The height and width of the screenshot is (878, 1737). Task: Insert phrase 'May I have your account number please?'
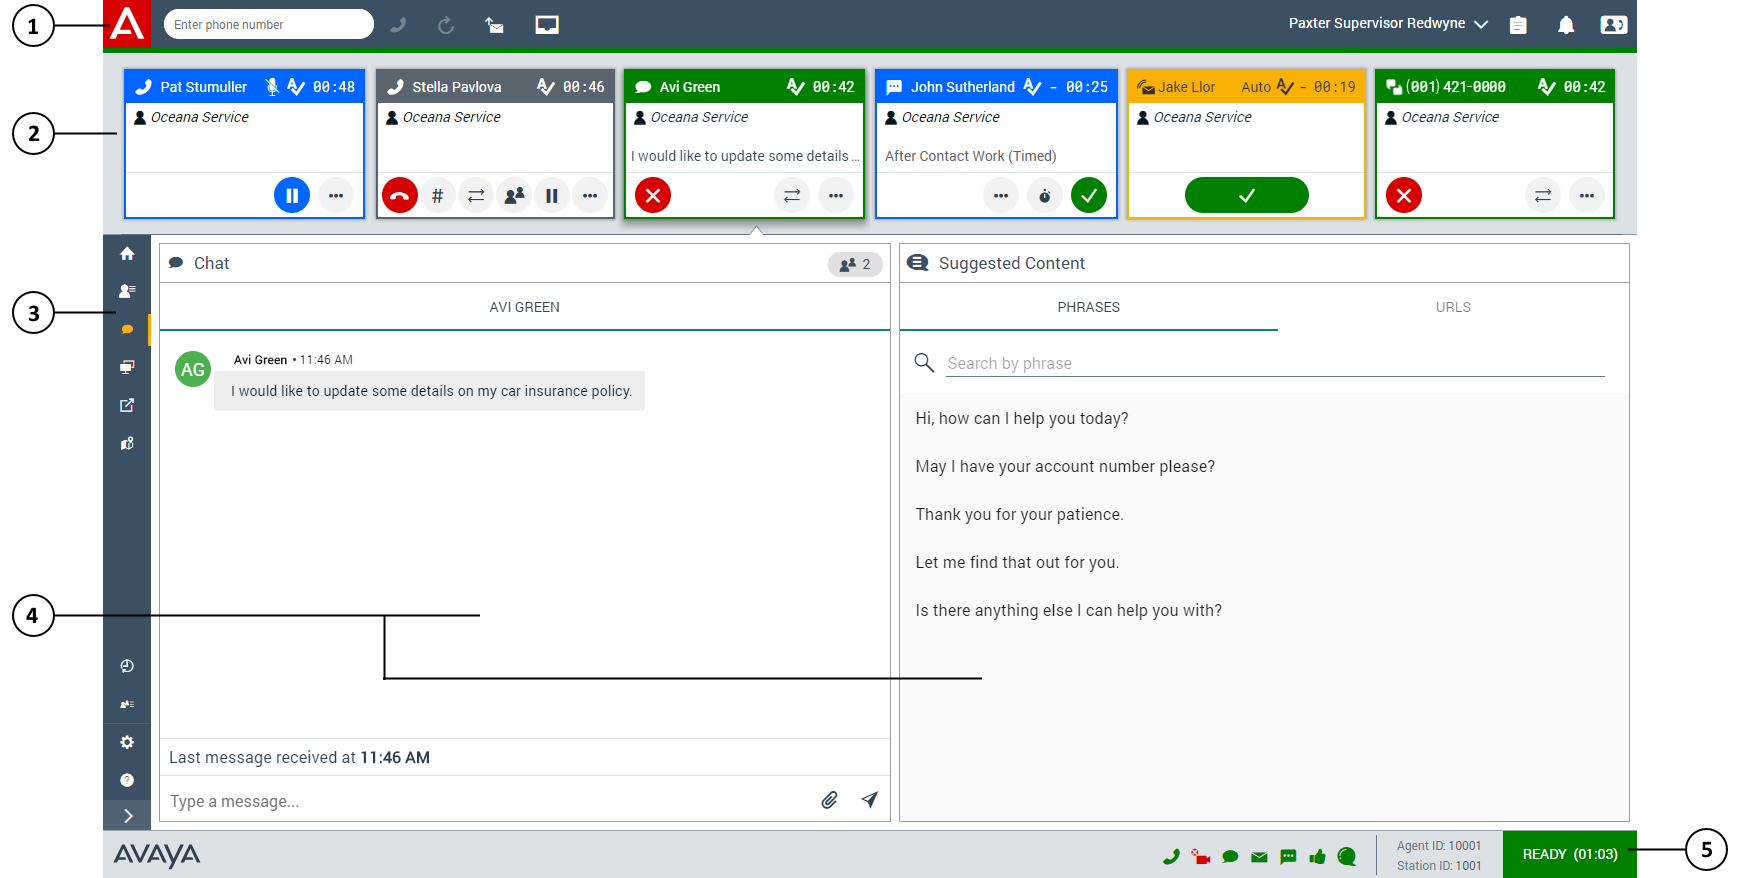(x=1065, y=467)
